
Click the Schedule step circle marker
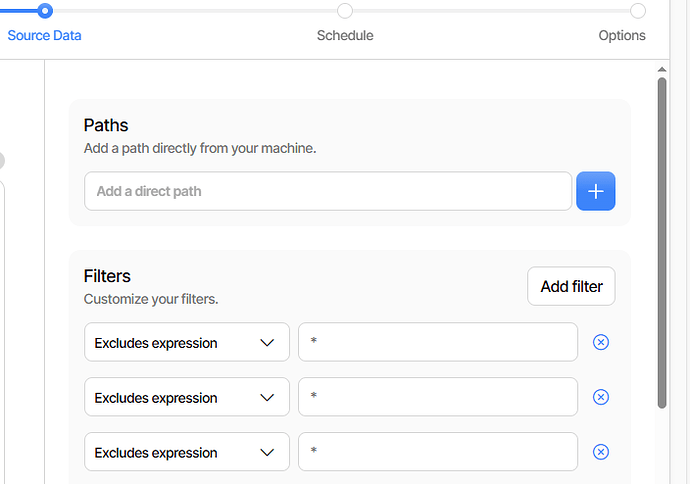point(345,11)
